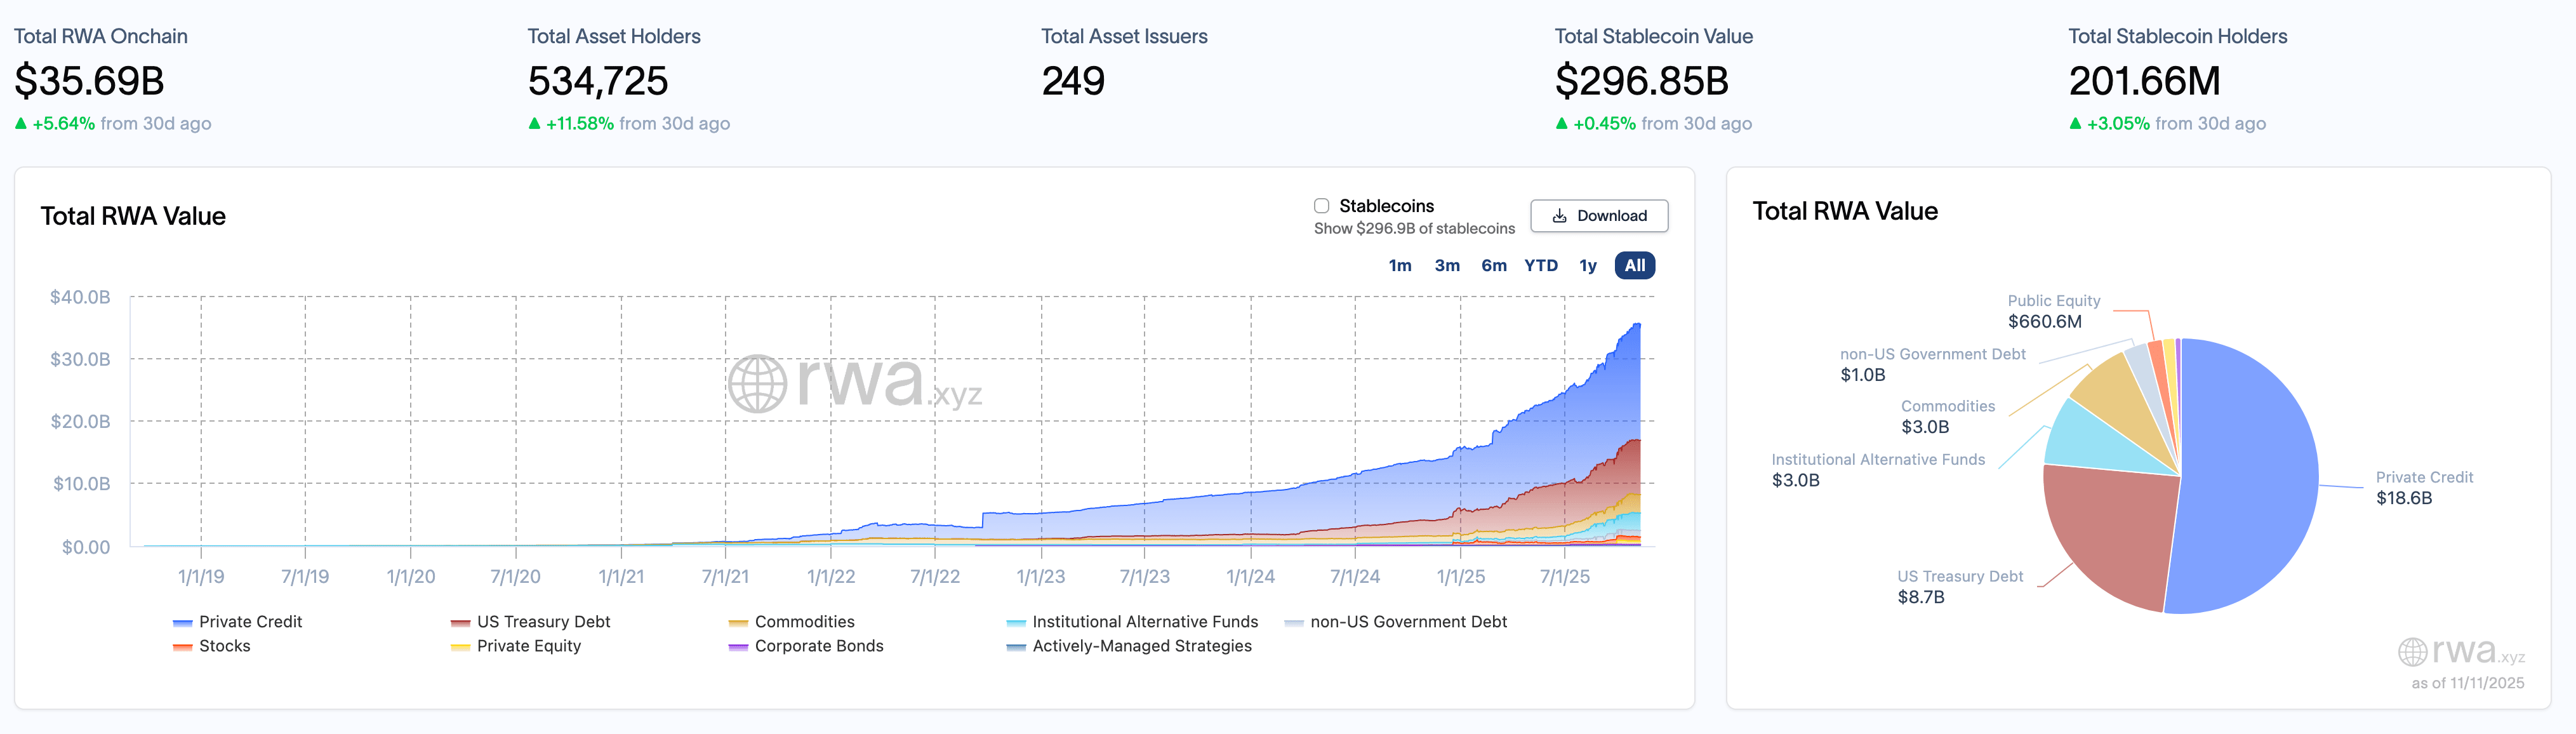
Task: Toggle US Treasury Debt legend icon
Action: [460, 623]
